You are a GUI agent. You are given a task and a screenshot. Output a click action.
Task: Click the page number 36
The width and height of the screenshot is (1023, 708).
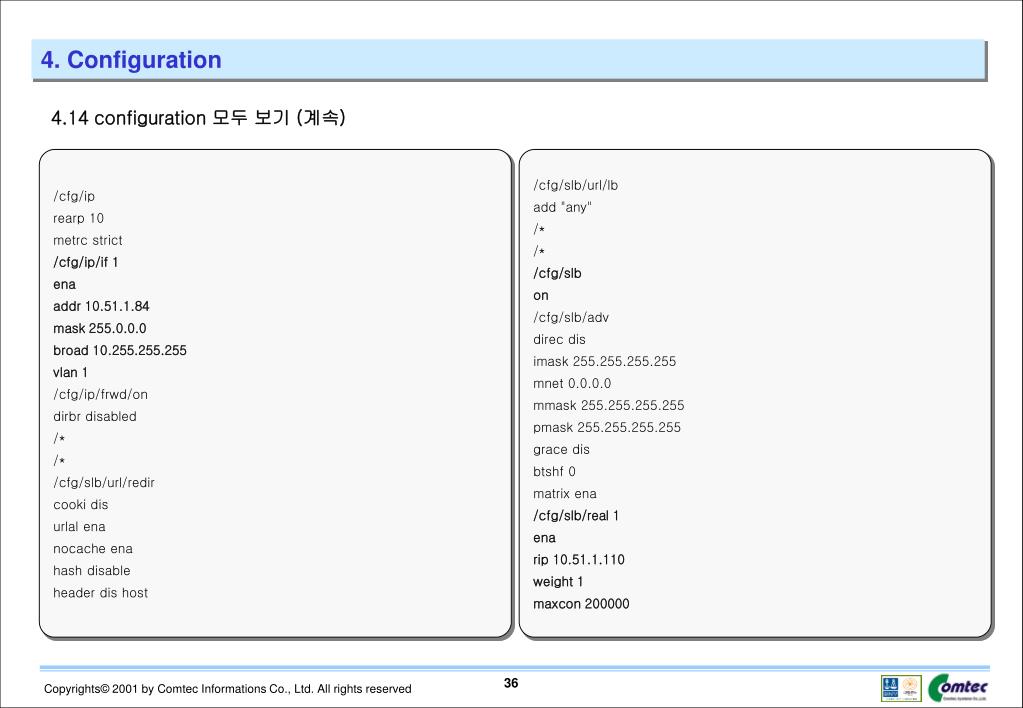coord(511,683)
